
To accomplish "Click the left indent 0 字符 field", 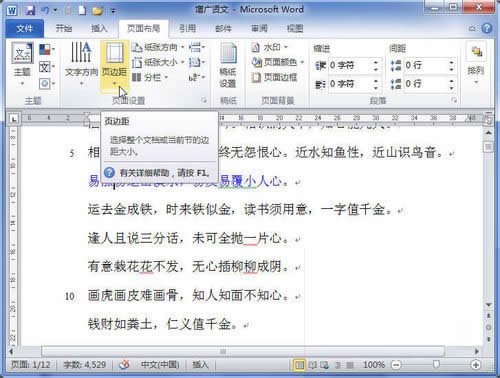I will [x=349, y=65].
